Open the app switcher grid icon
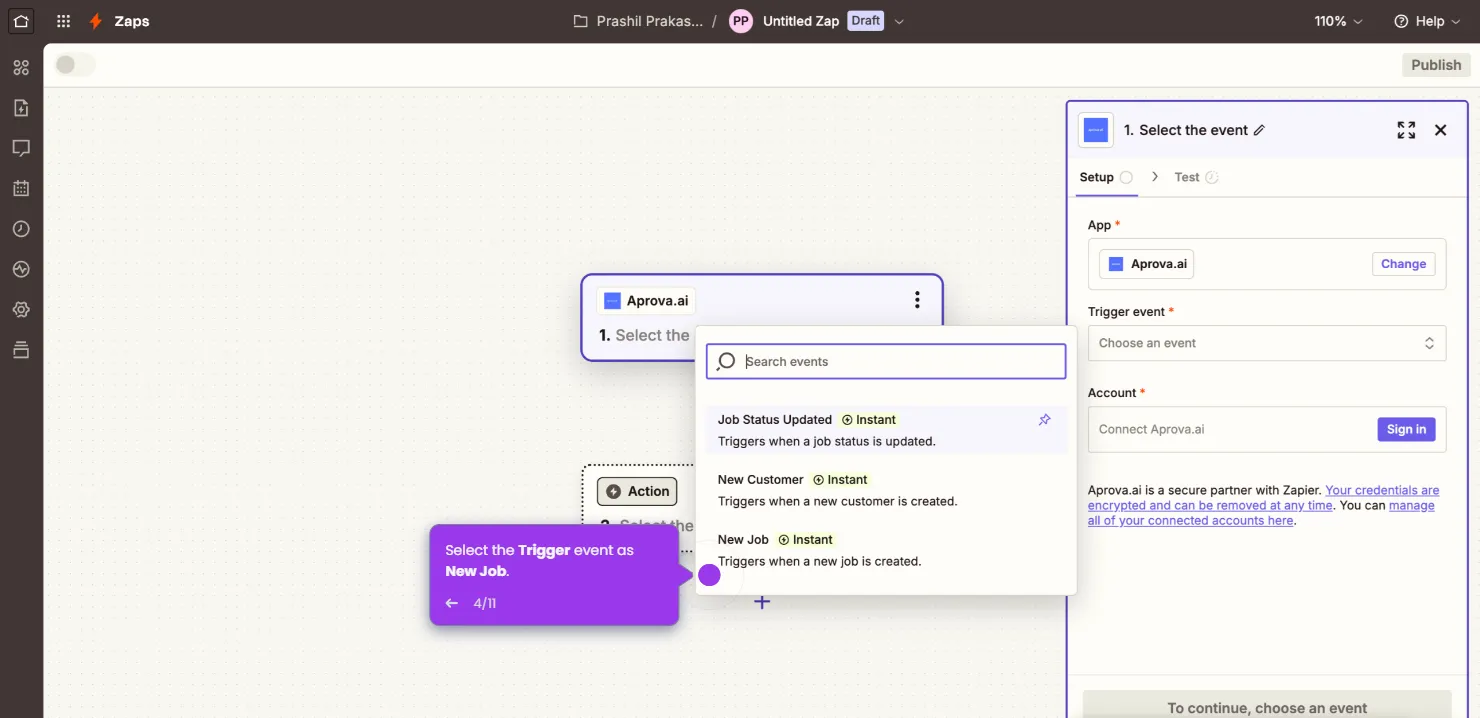 coord(62,20)
